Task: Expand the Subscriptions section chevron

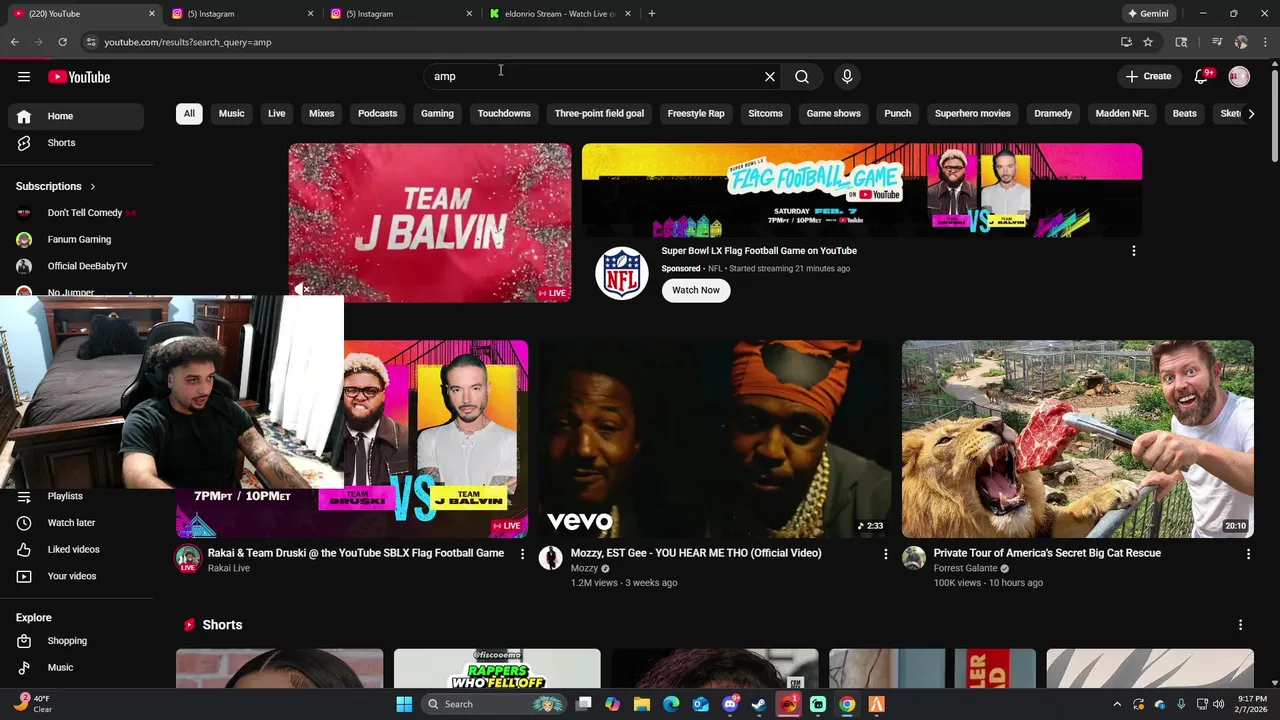Action: (x=93, y=186)
